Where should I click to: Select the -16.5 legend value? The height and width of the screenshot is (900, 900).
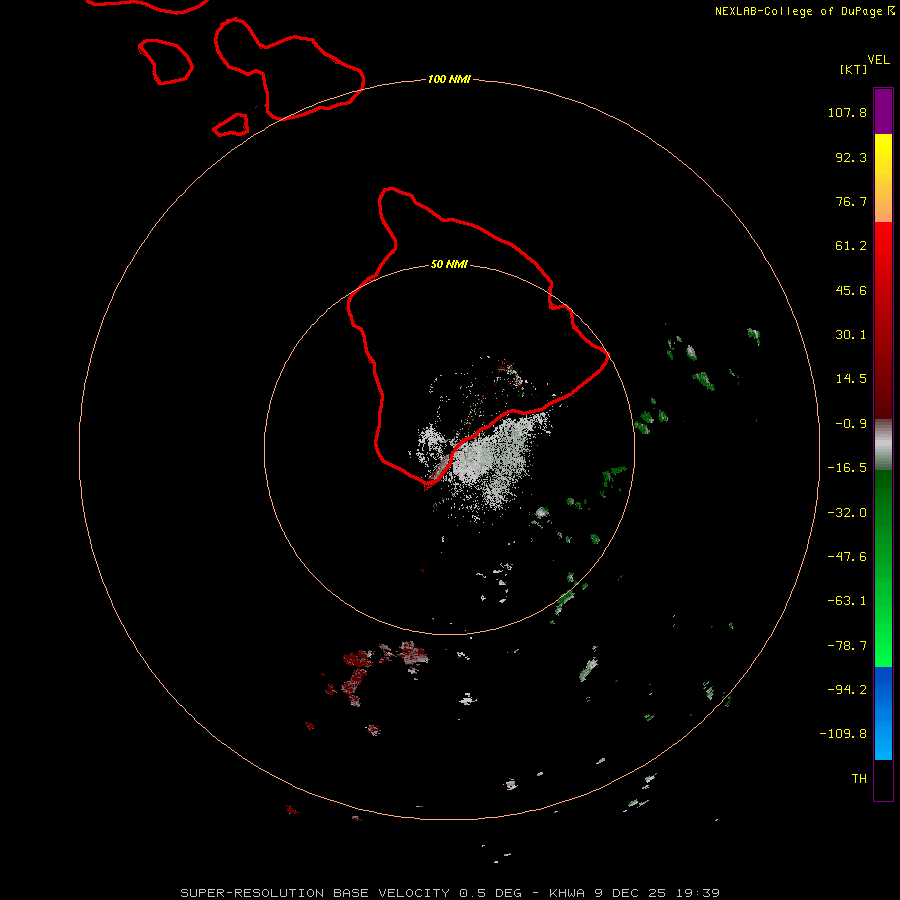point(847,468)
